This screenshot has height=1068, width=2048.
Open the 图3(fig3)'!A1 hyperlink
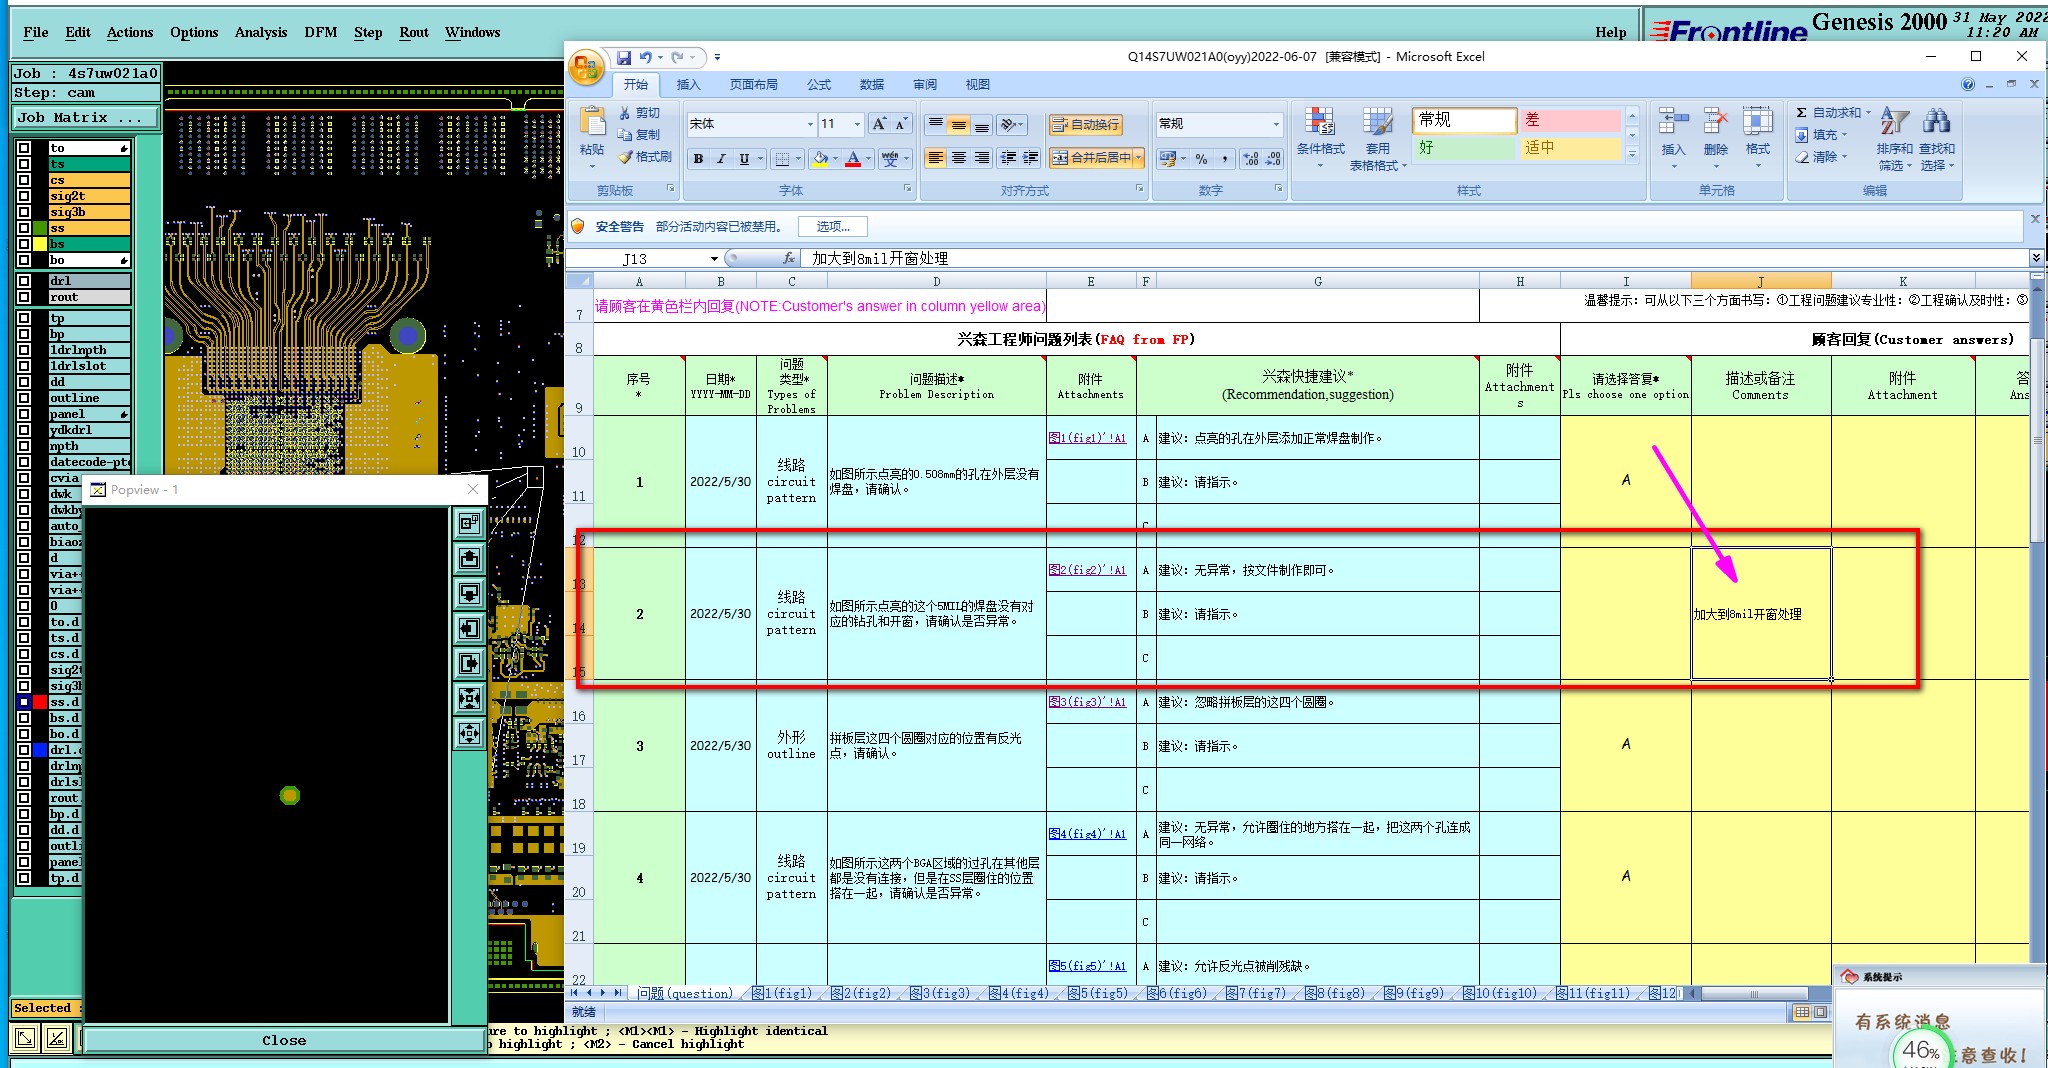pos(1087,702)
